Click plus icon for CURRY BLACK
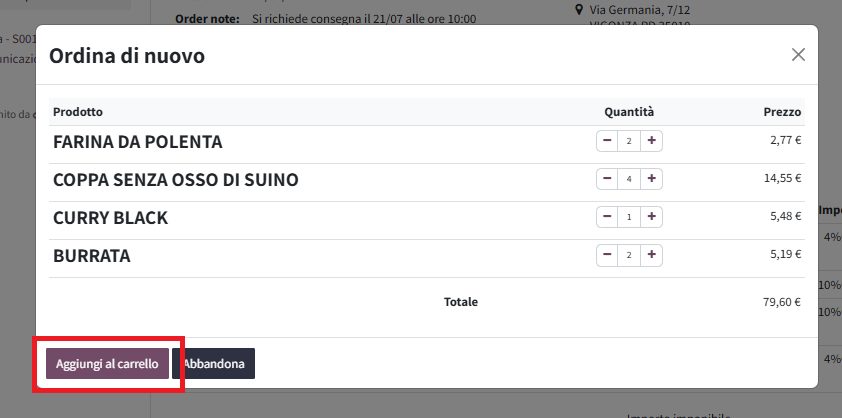842x418 pixels. click(651, 217)
